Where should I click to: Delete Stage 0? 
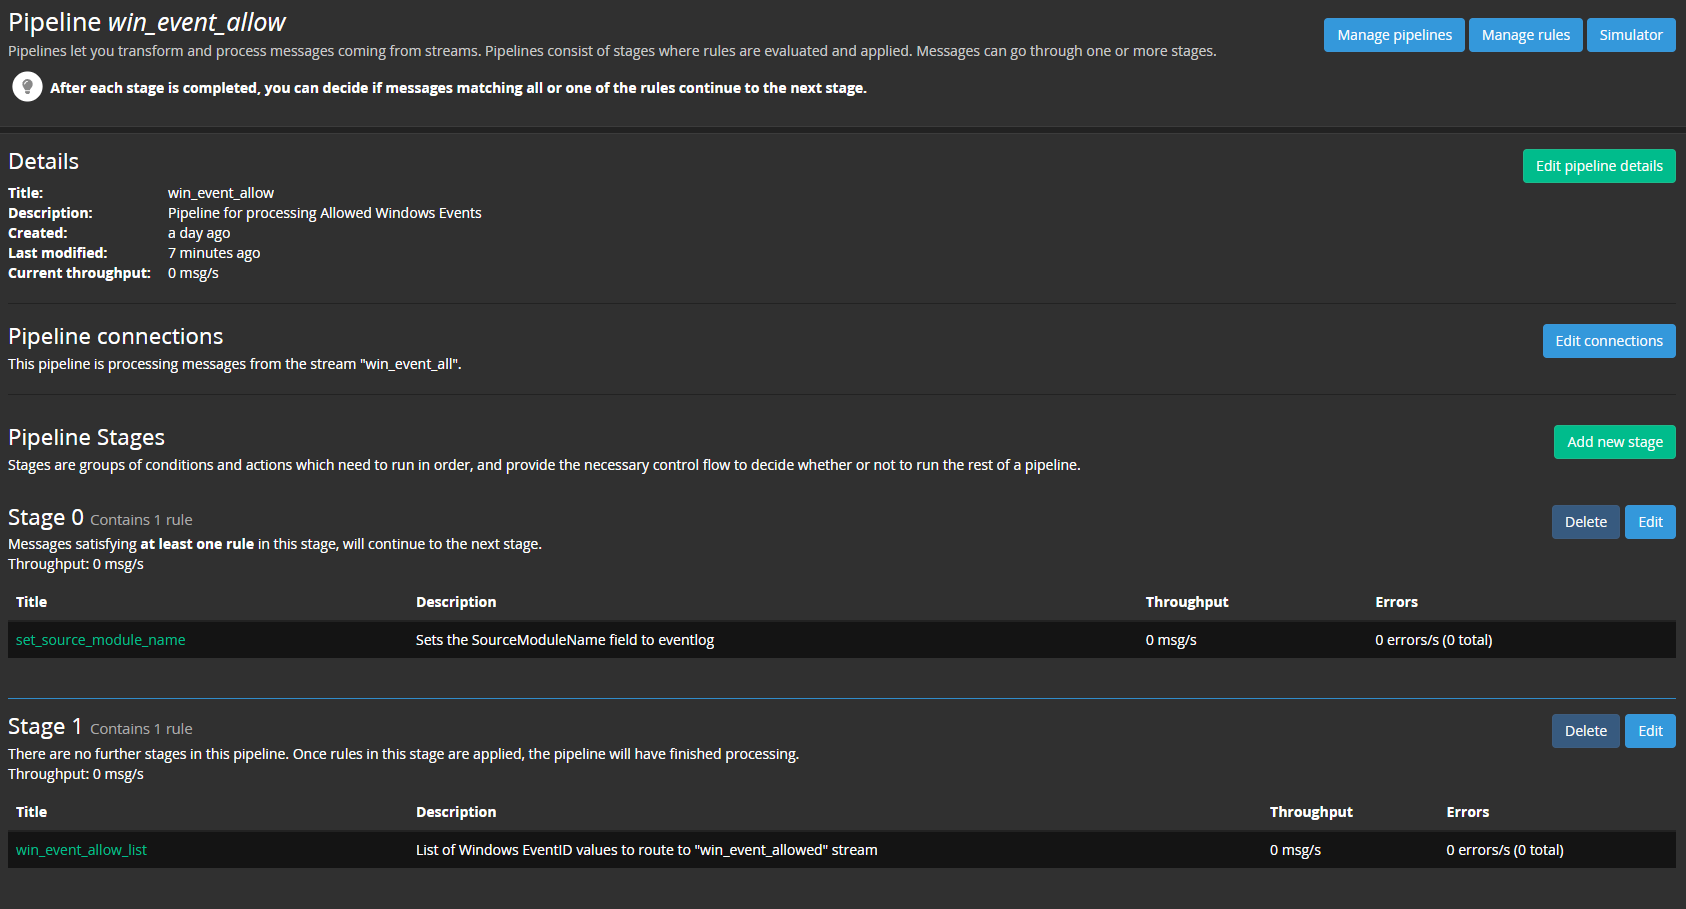1585,522
